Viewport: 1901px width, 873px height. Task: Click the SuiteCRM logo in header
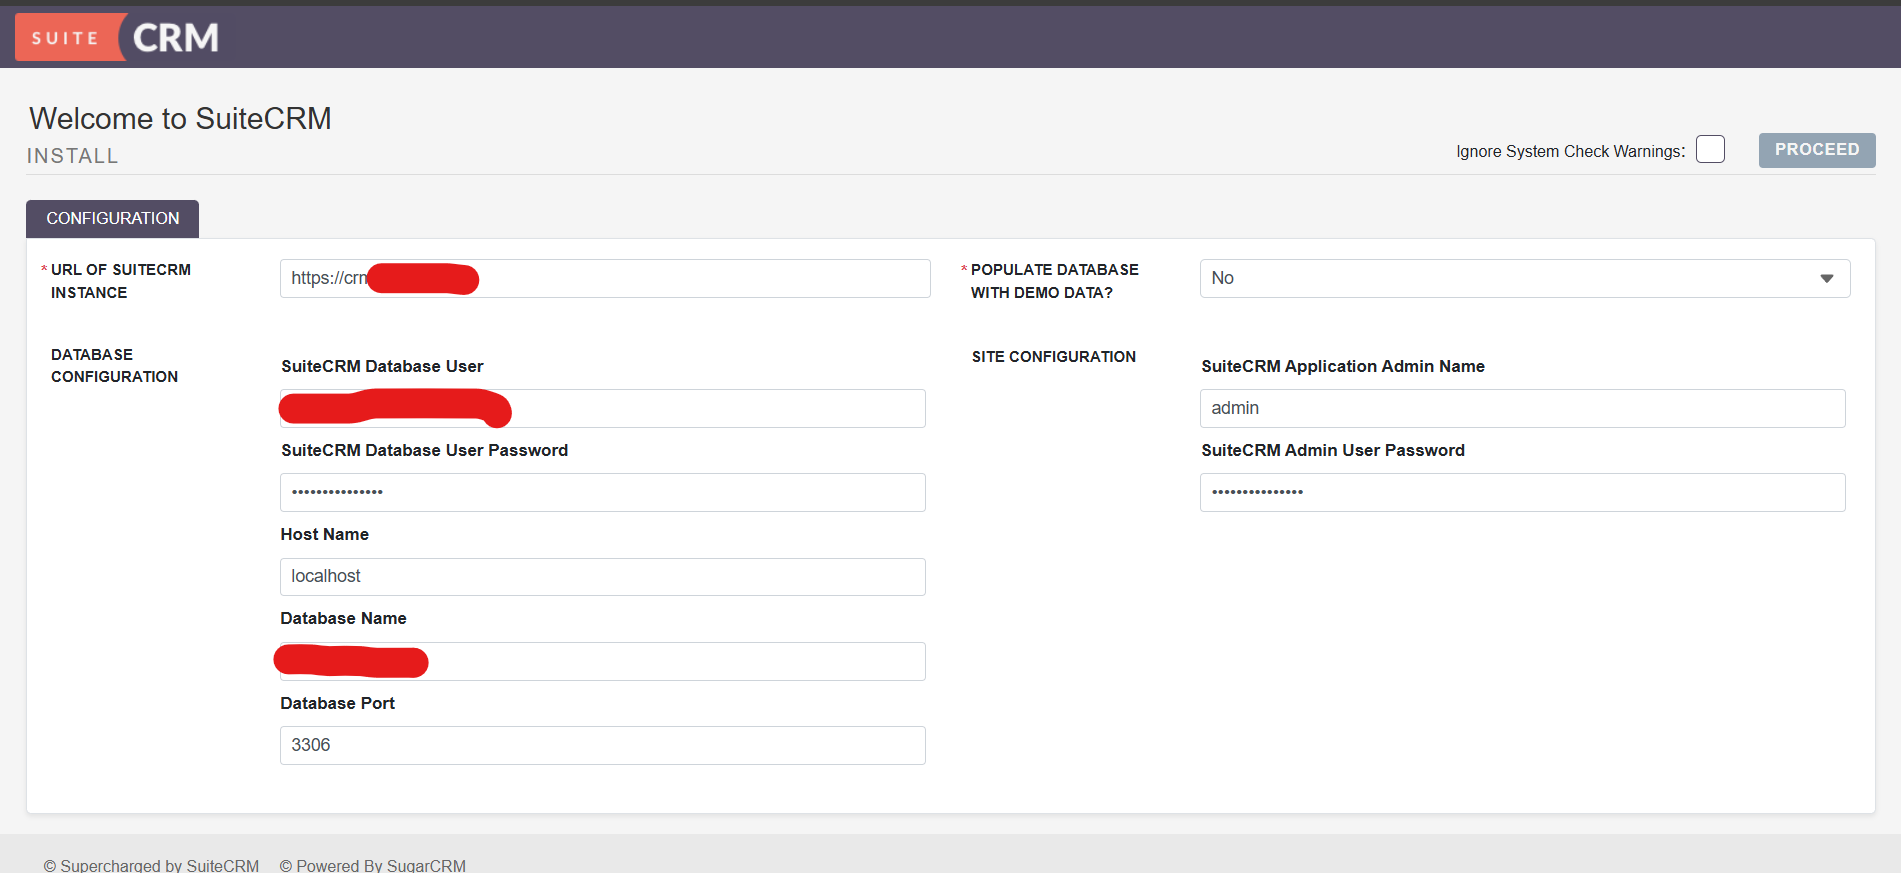coord(118,37)
